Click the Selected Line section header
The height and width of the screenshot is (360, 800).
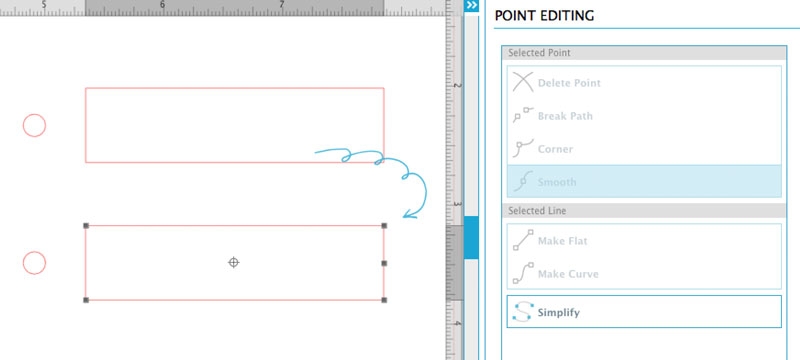644,210
